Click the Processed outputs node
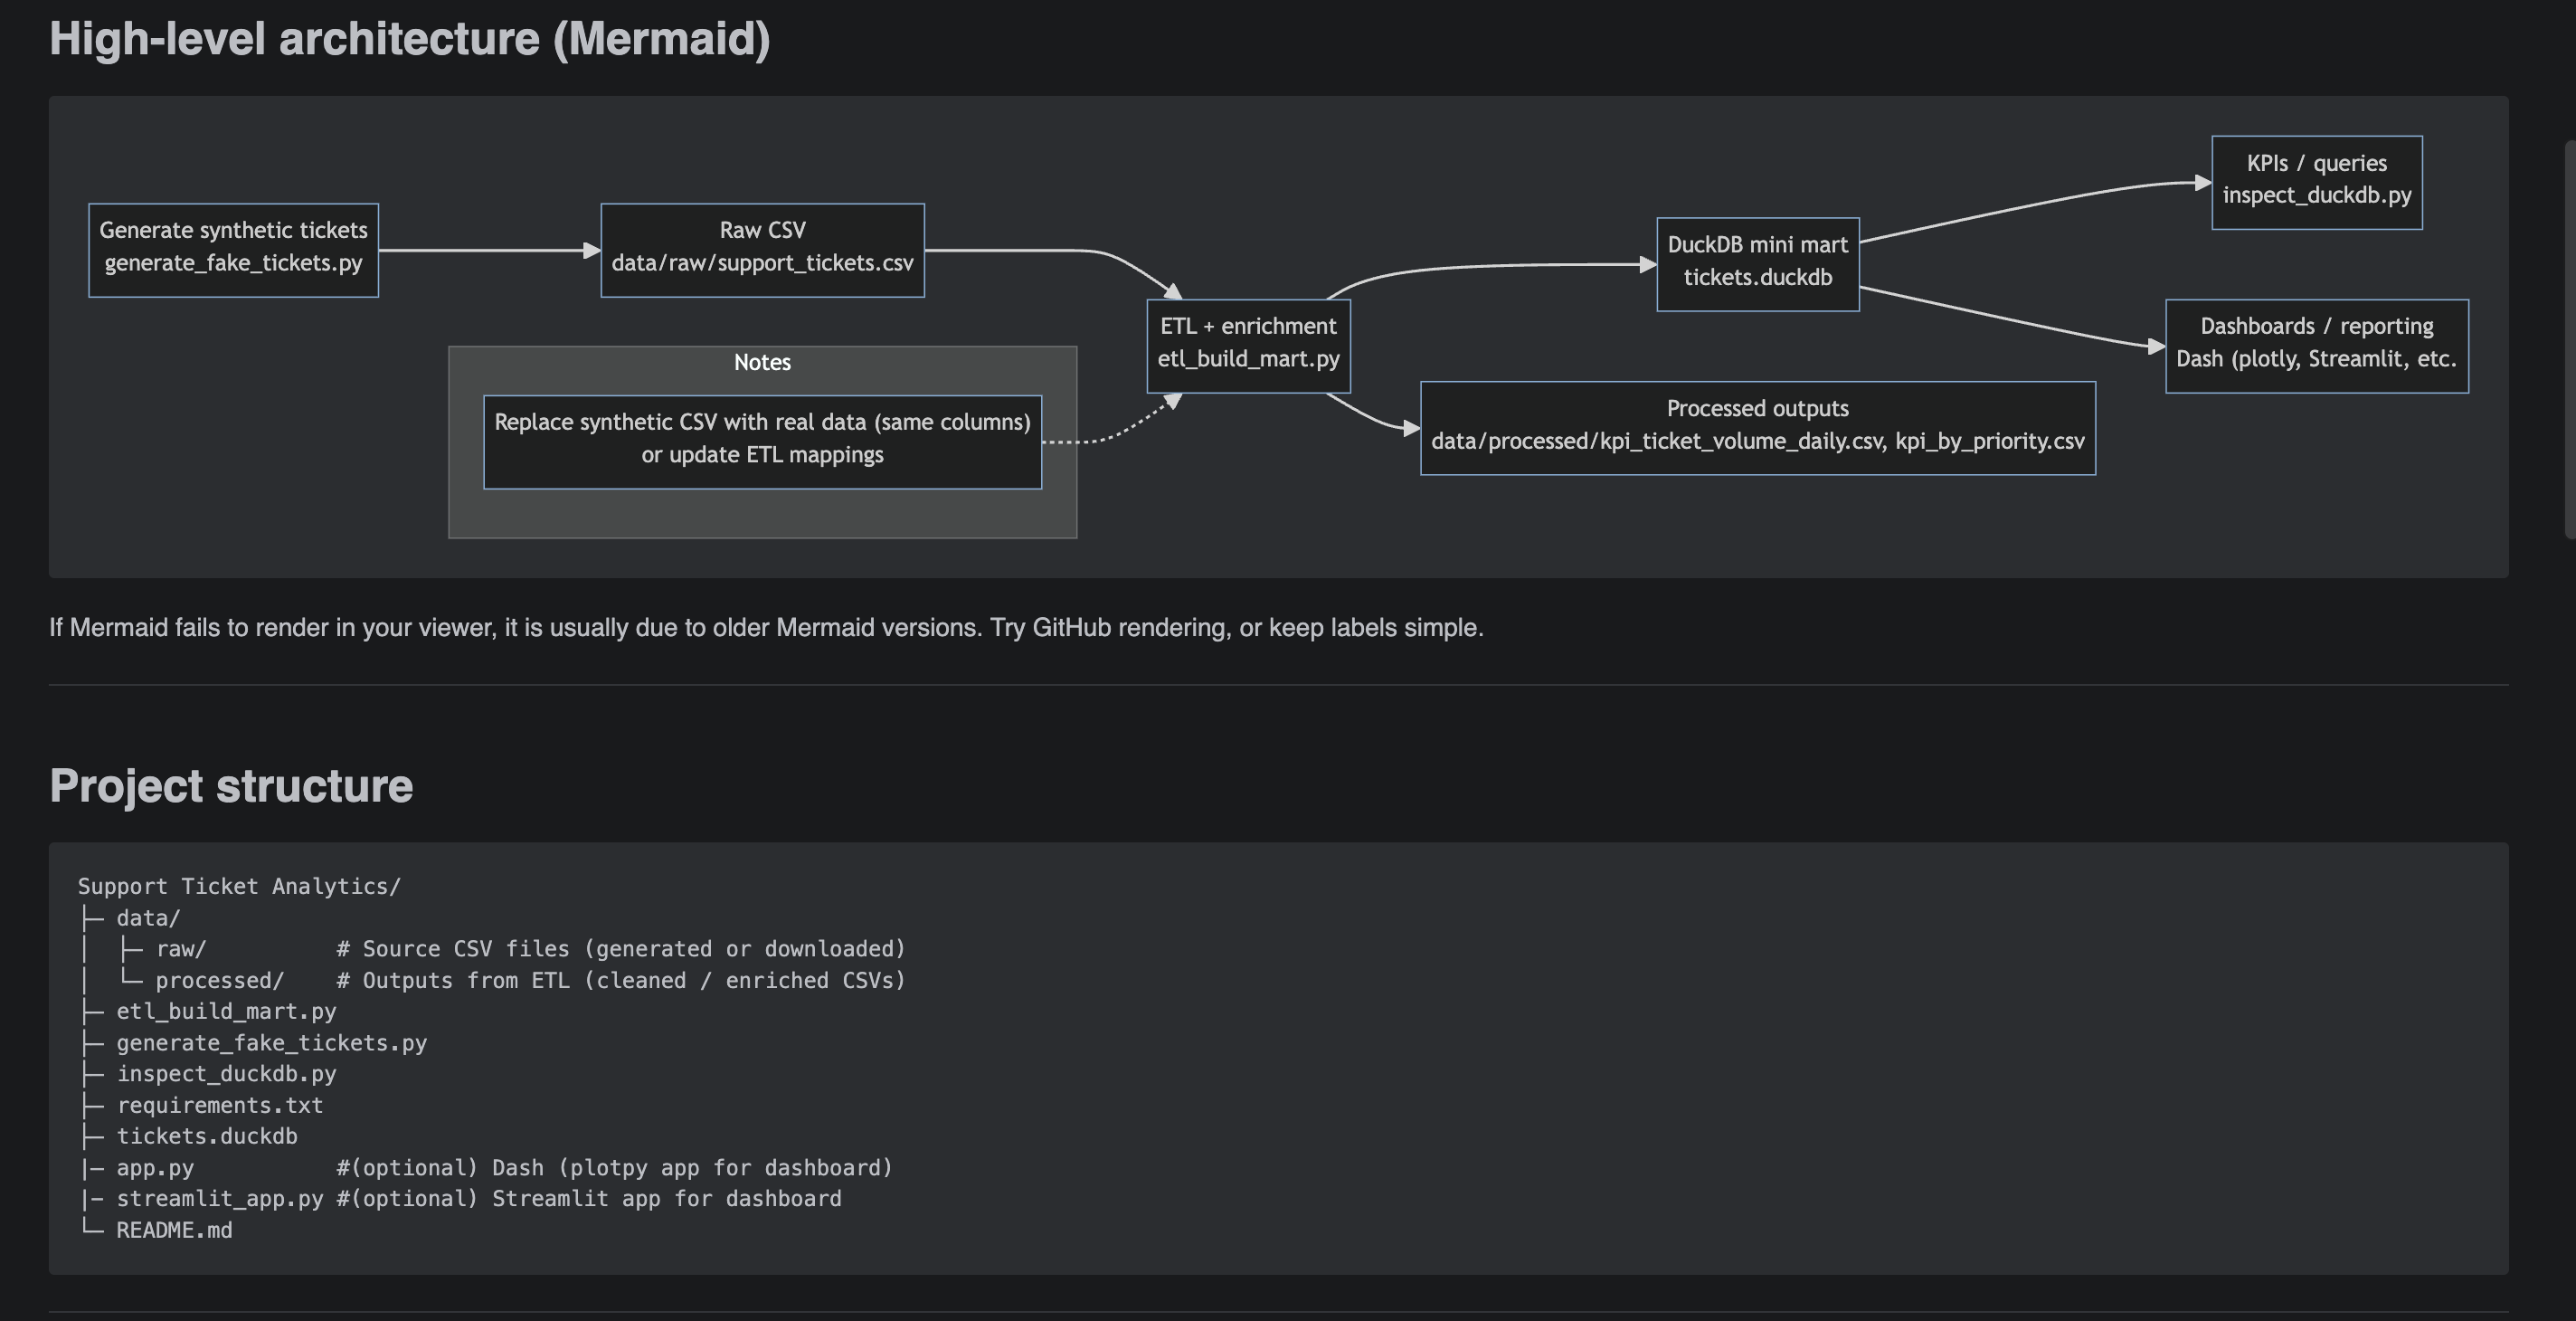 (x=1757, y=425)
